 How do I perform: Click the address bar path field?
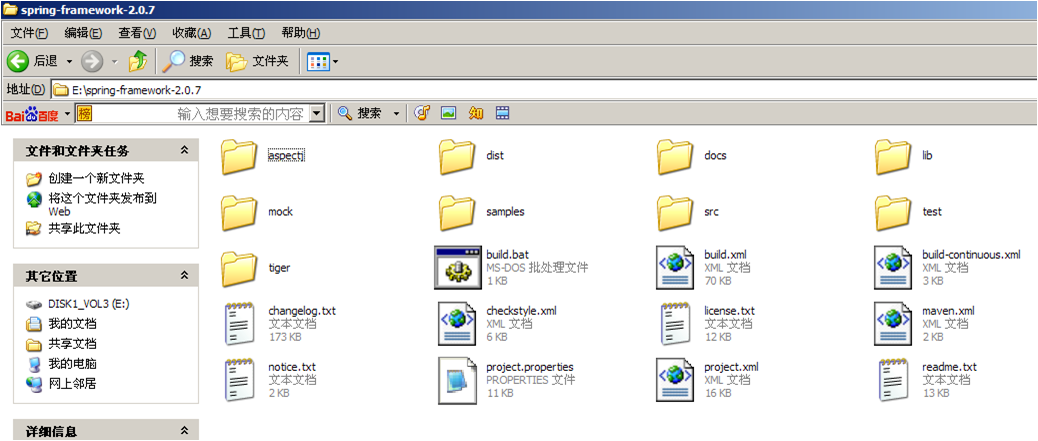pos(543,89)
